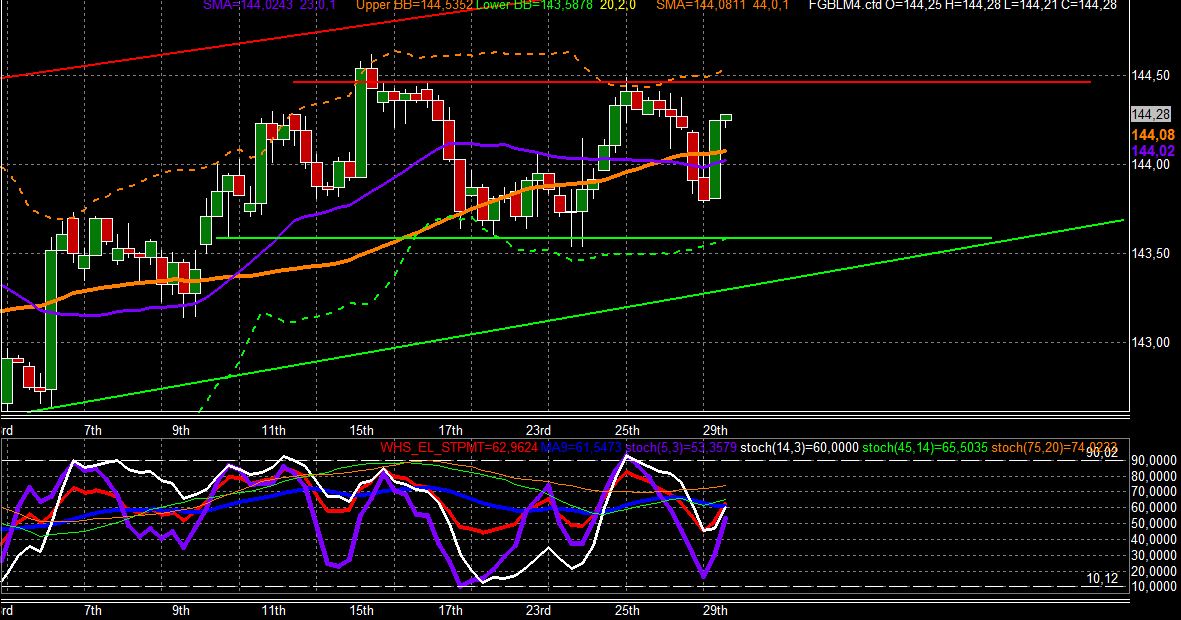
Task: Click the 11th date label under stochastic panel
Action: click(273, 610)
